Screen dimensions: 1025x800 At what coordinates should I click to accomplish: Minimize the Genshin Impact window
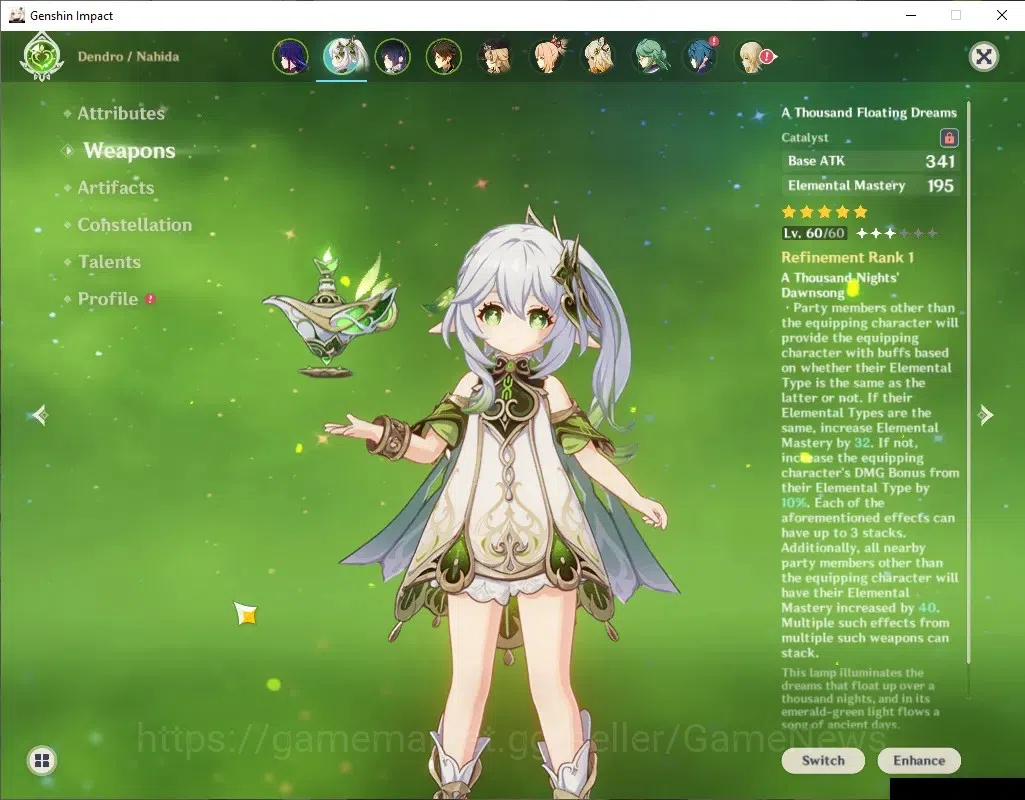click(x=910, y=15)
